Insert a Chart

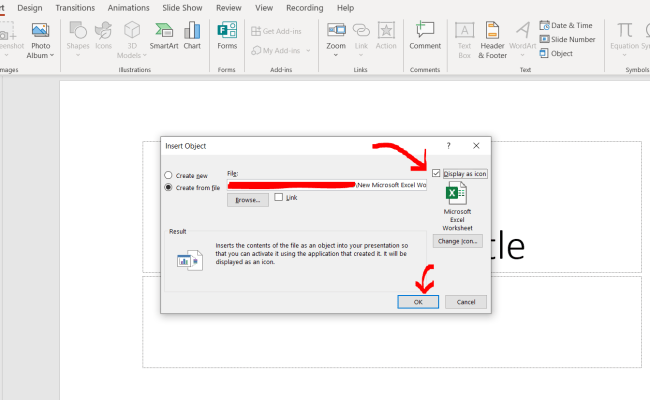[192, 36]
